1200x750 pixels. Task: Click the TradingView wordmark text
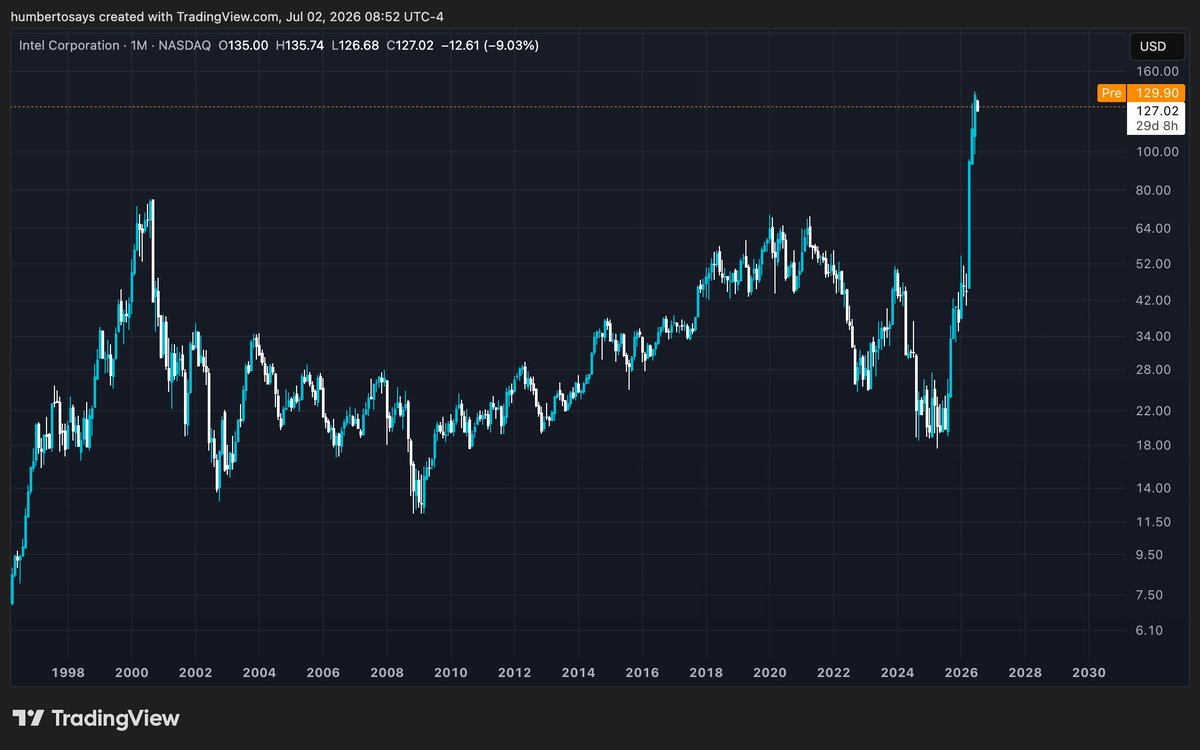pos(115,718)
